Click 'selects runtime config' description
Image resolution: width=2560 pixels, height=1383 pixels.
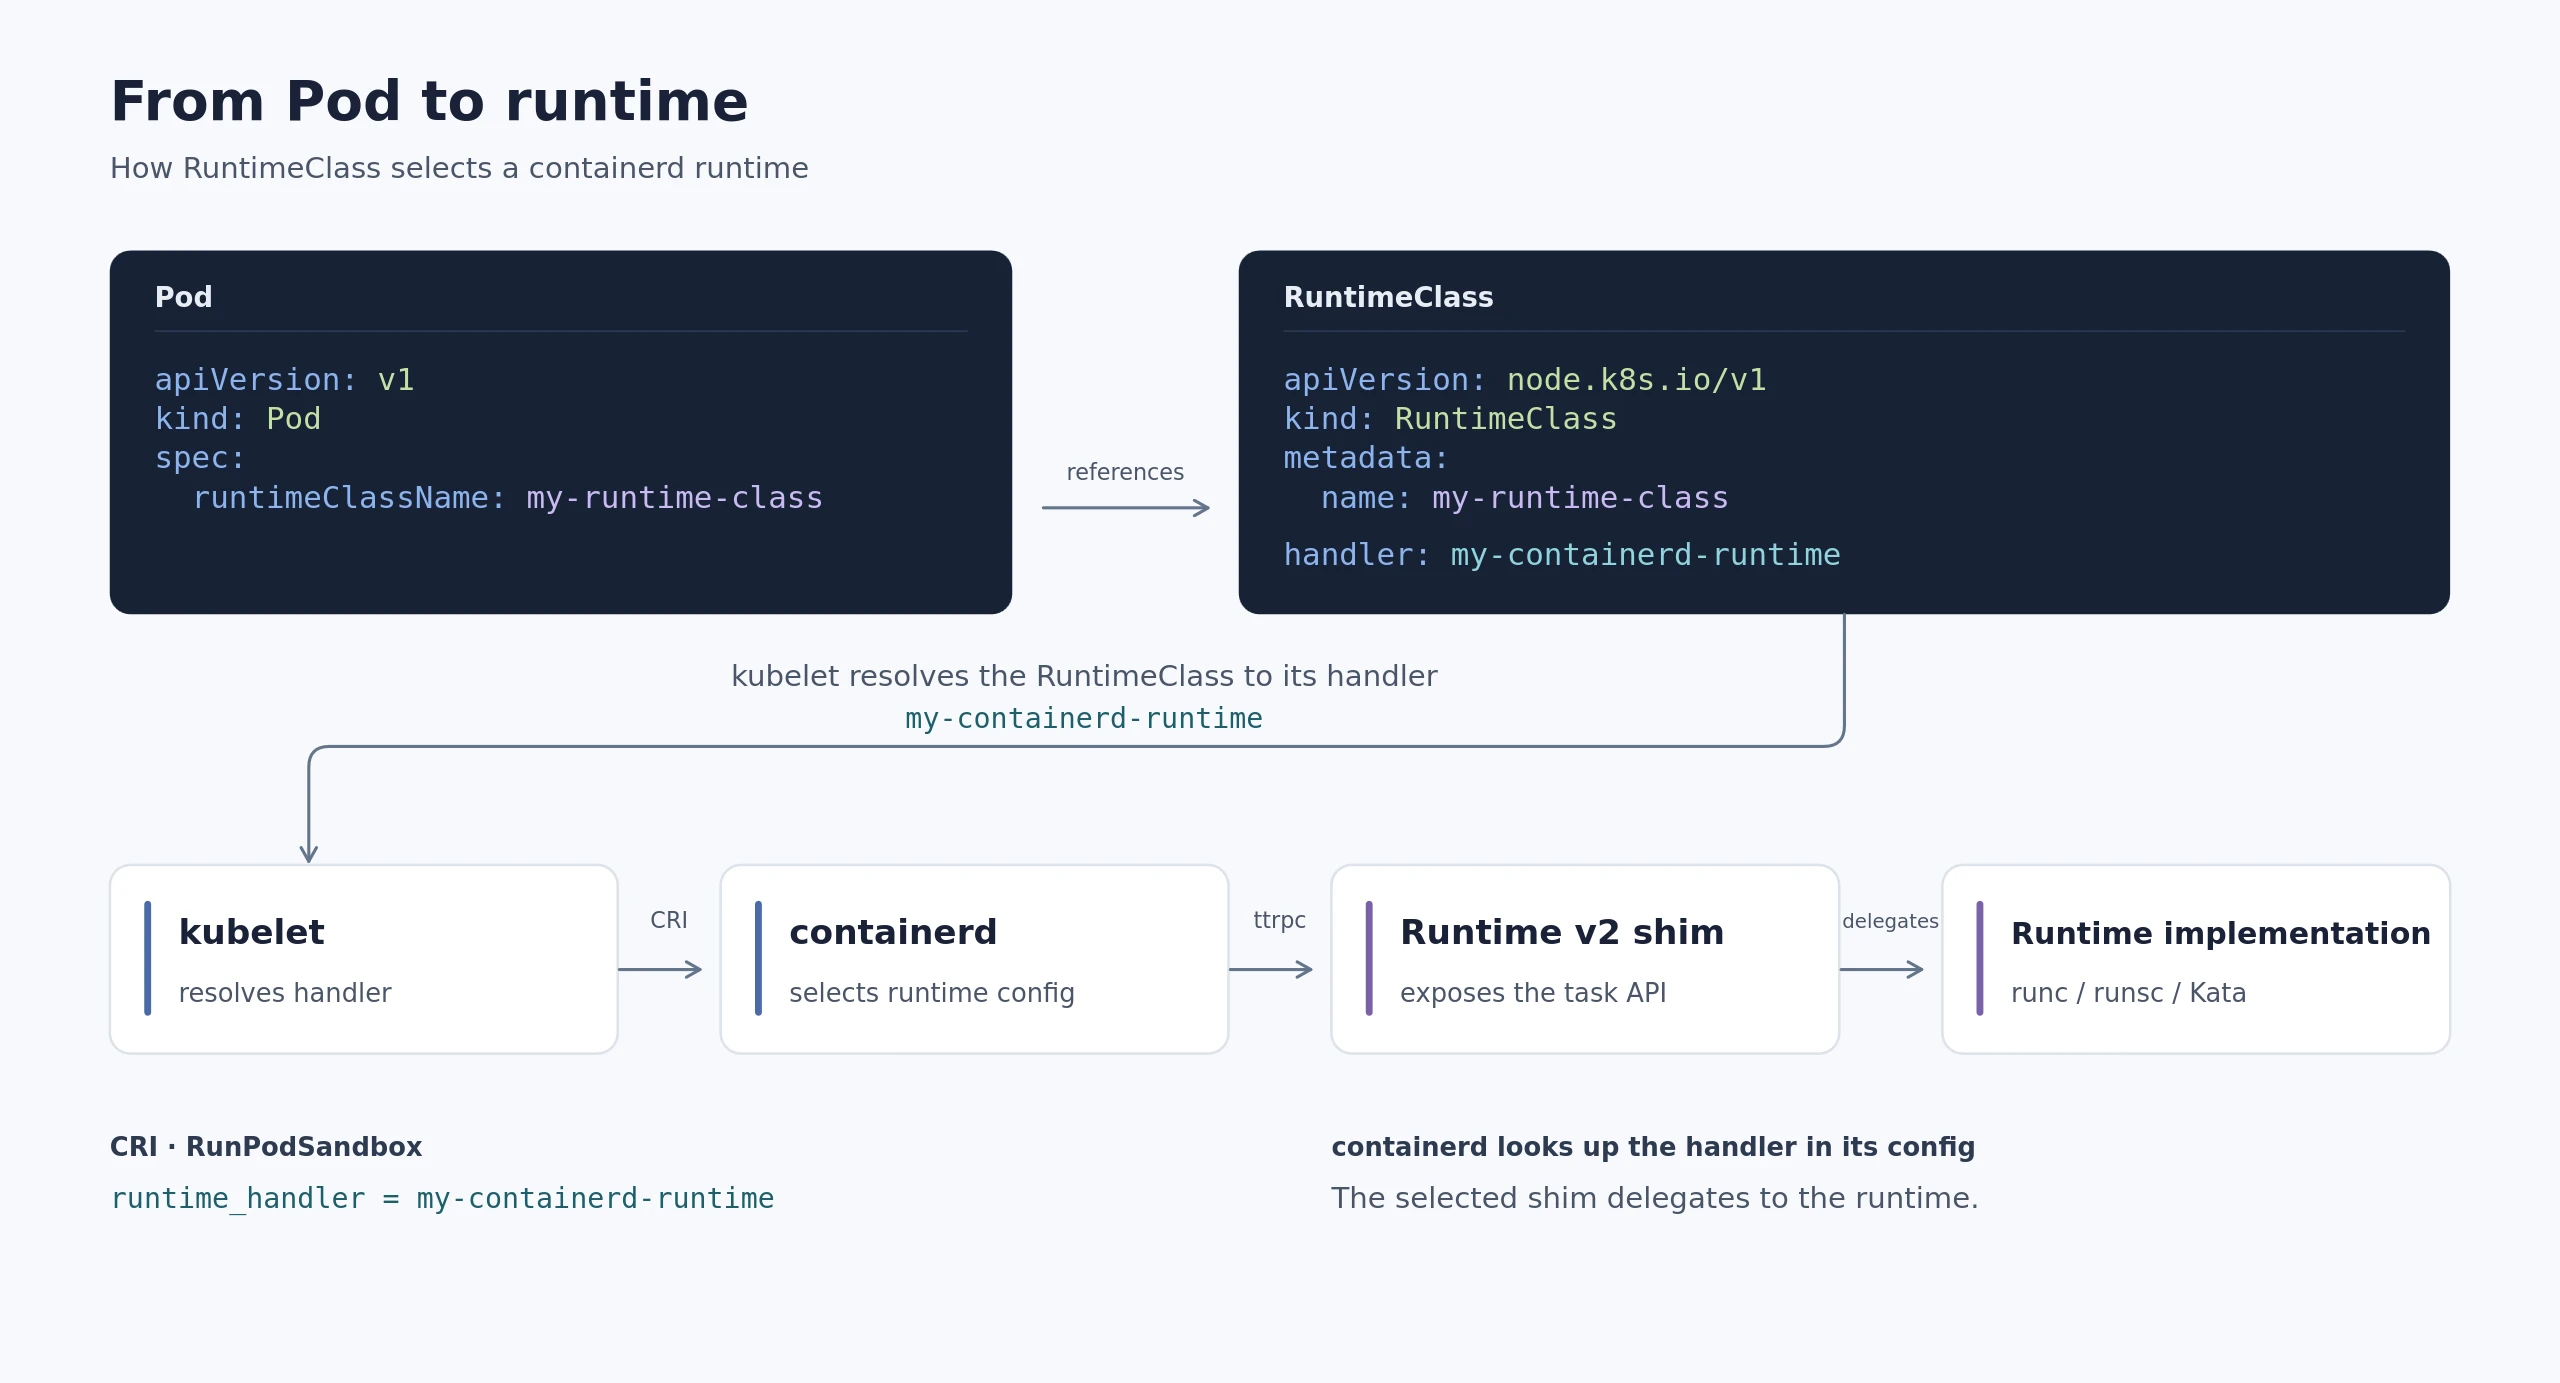(932, 993)
